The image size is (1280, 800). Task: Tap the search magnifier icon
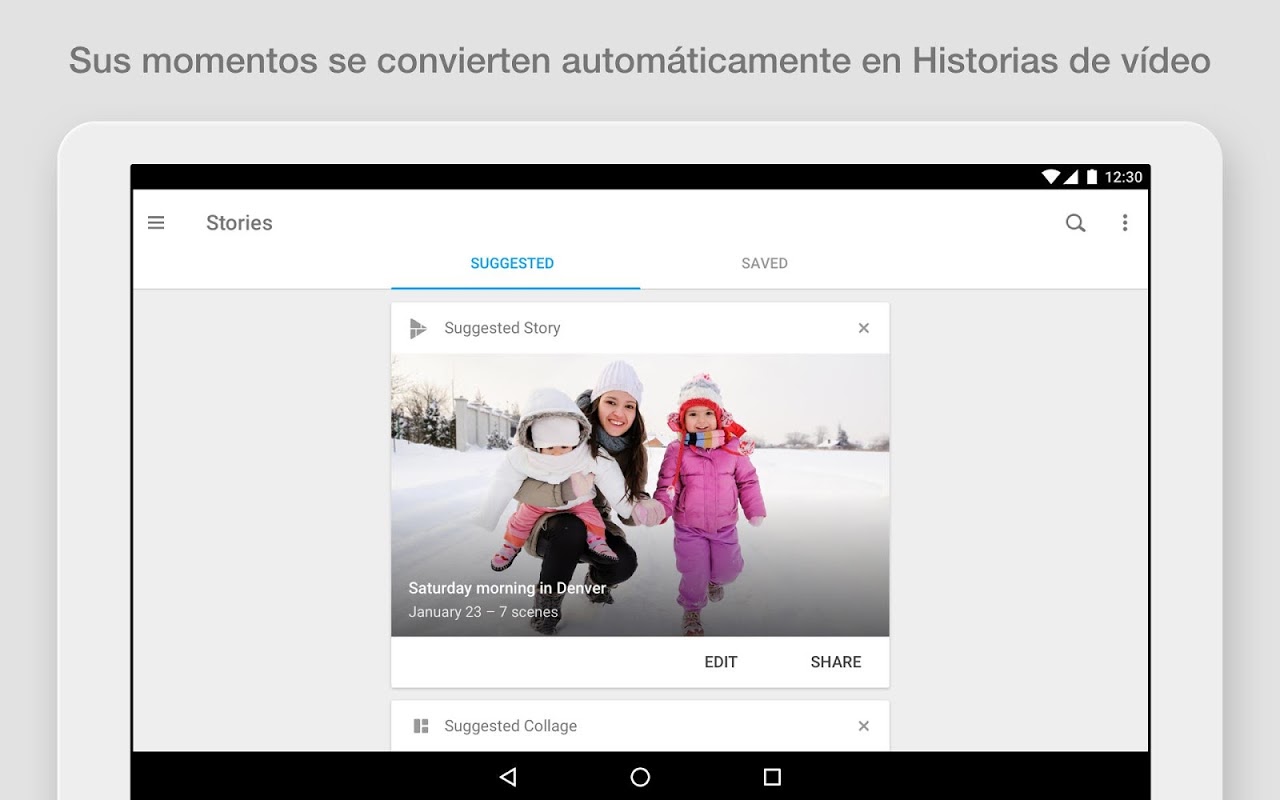(1075, 223)
